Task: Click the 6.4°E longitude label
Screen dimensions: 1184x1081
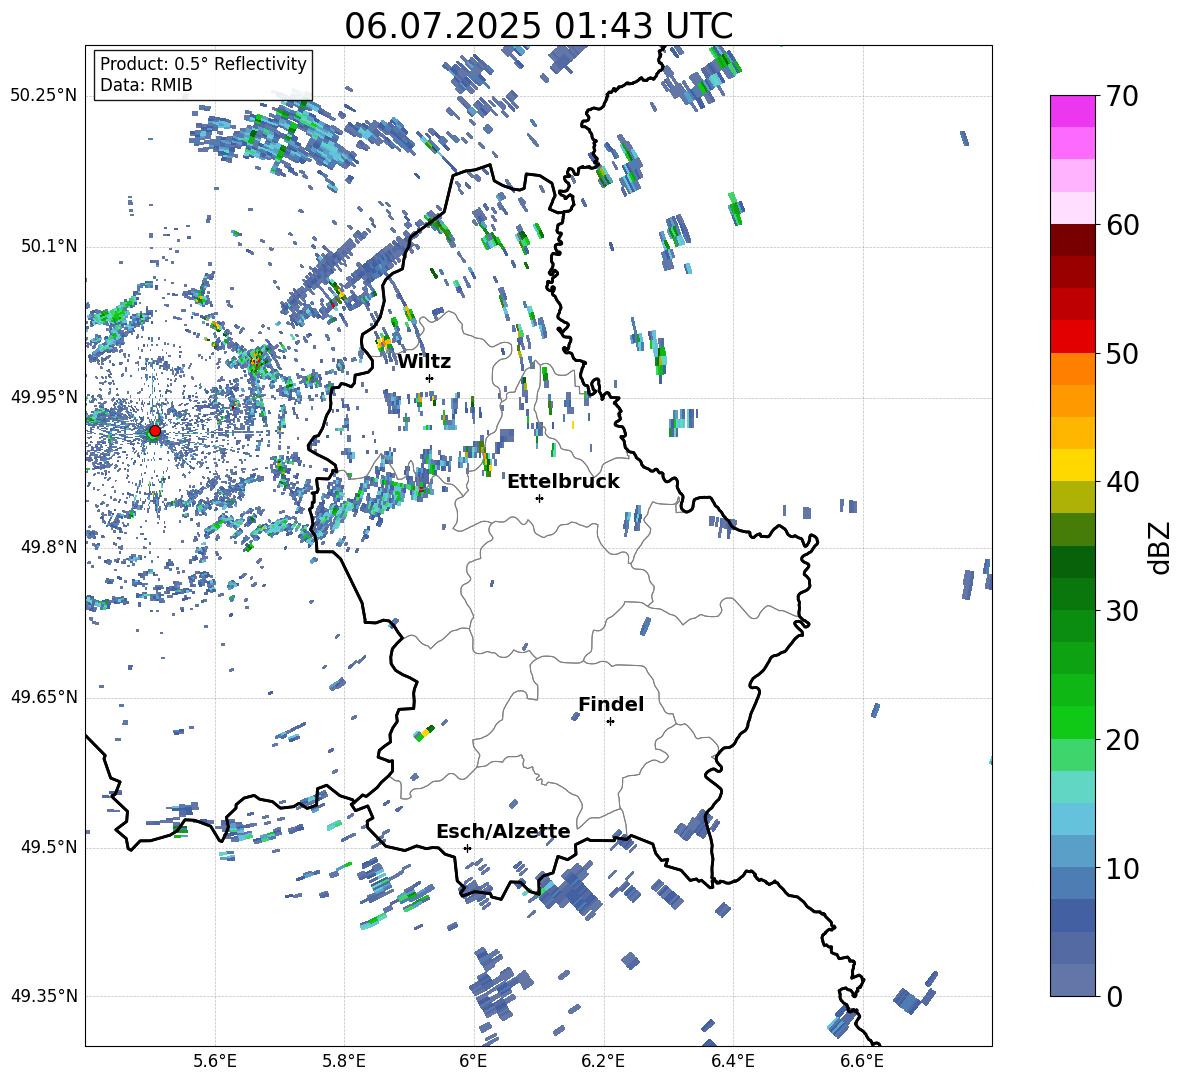Action: pyautogui.click(x=732, y=1061)
